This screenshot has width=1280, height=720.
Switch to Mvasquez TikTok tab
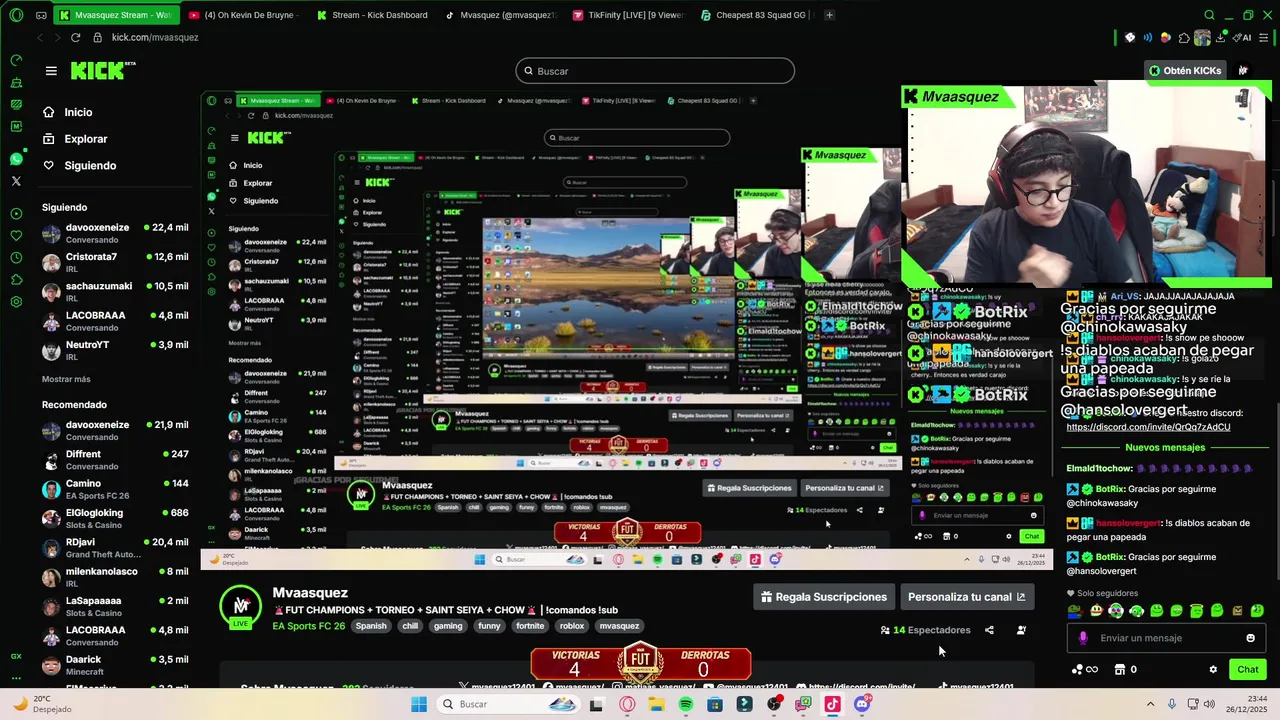(500, 15)
